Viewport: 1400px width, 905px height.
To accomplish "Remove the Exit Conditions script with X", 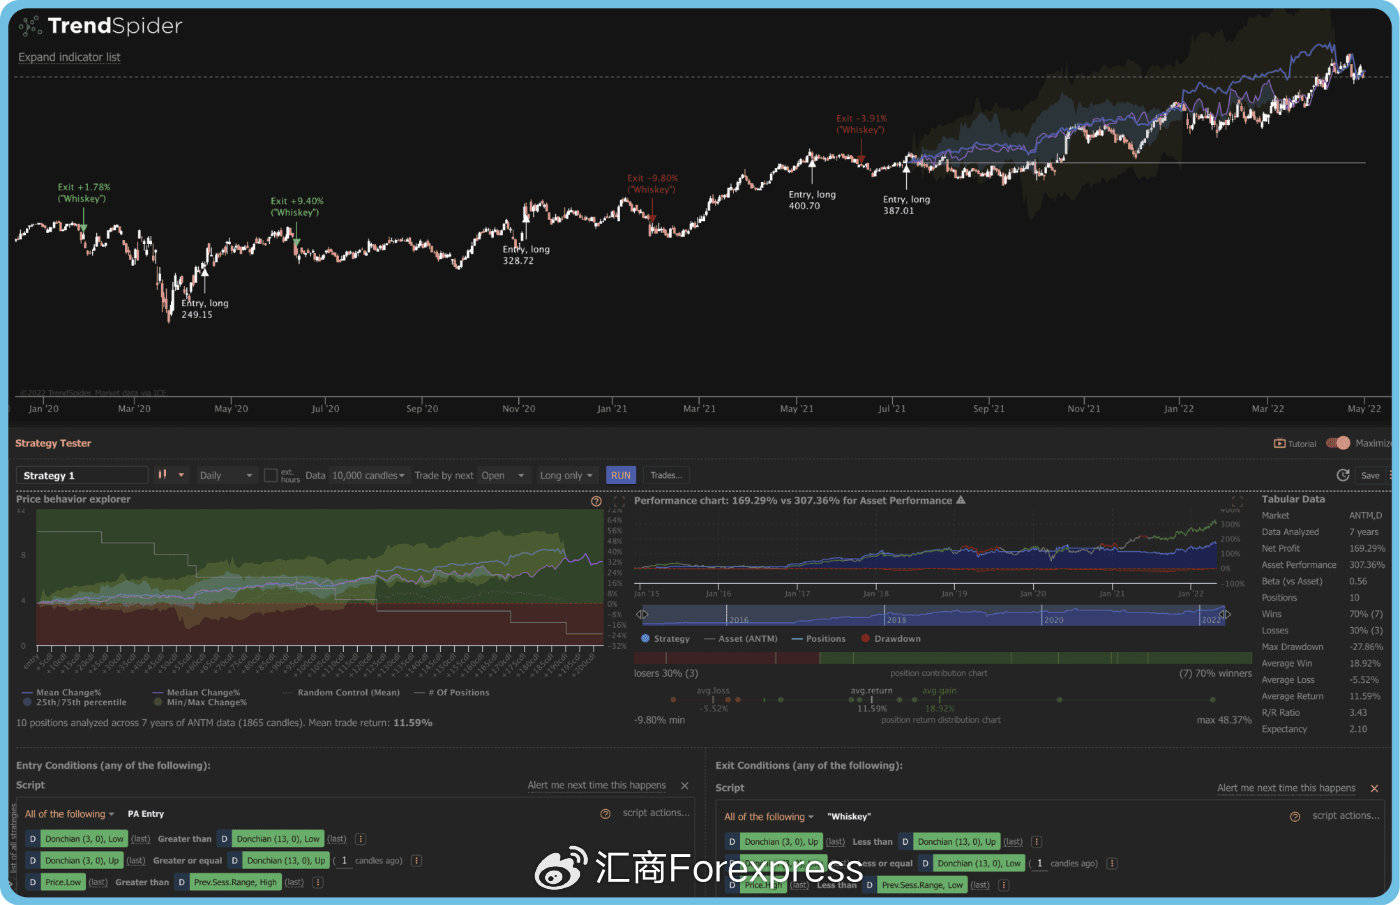I will coord(1374,788).
